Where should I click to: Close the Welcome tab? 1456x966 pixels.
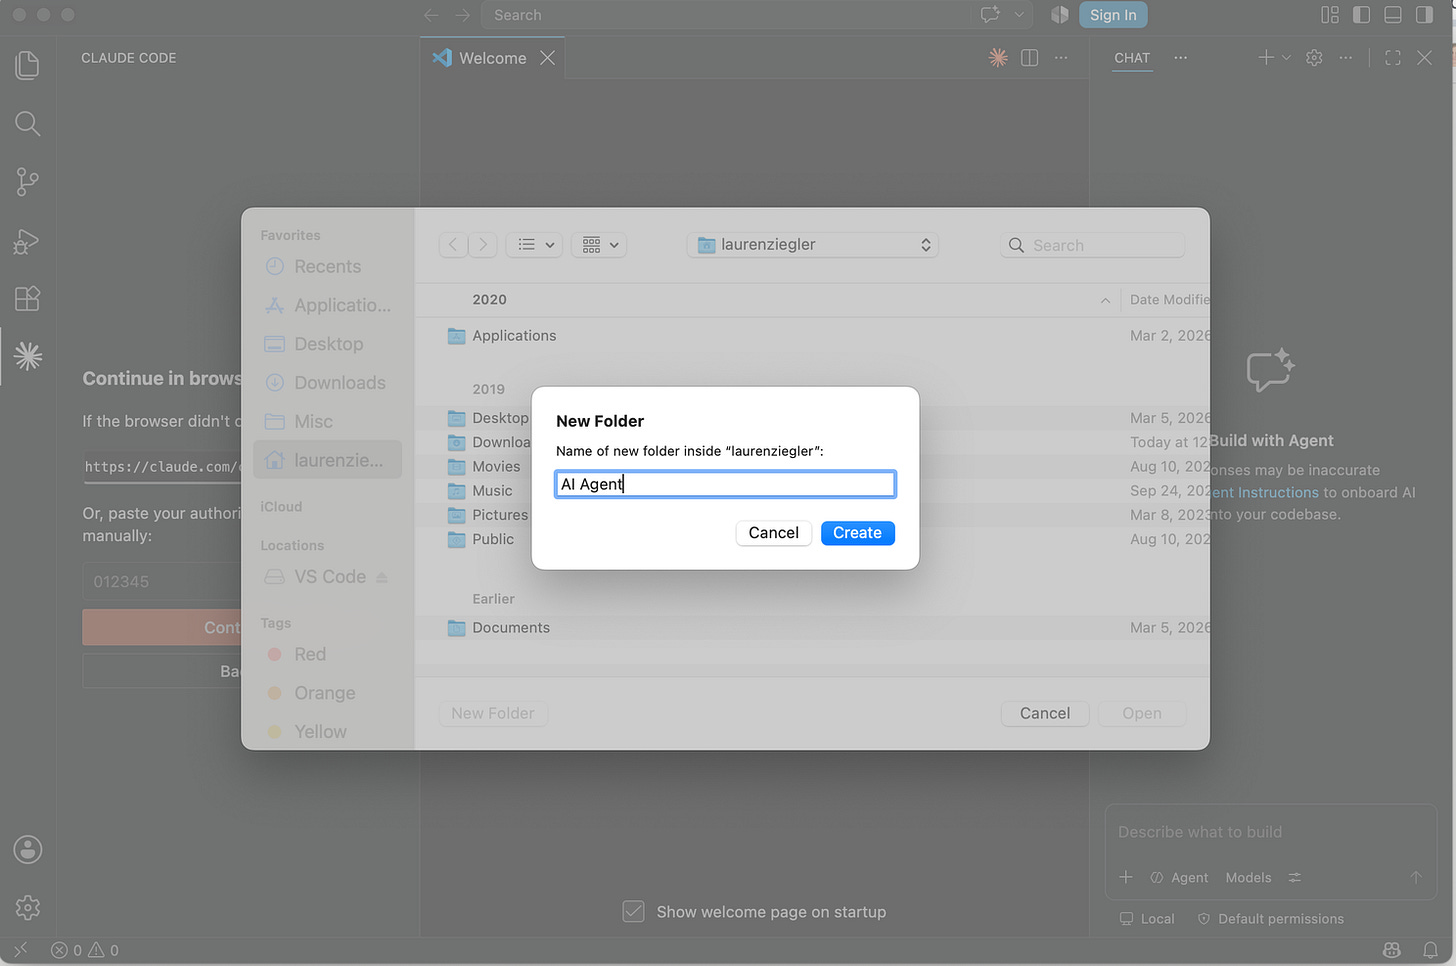point(547,58)
